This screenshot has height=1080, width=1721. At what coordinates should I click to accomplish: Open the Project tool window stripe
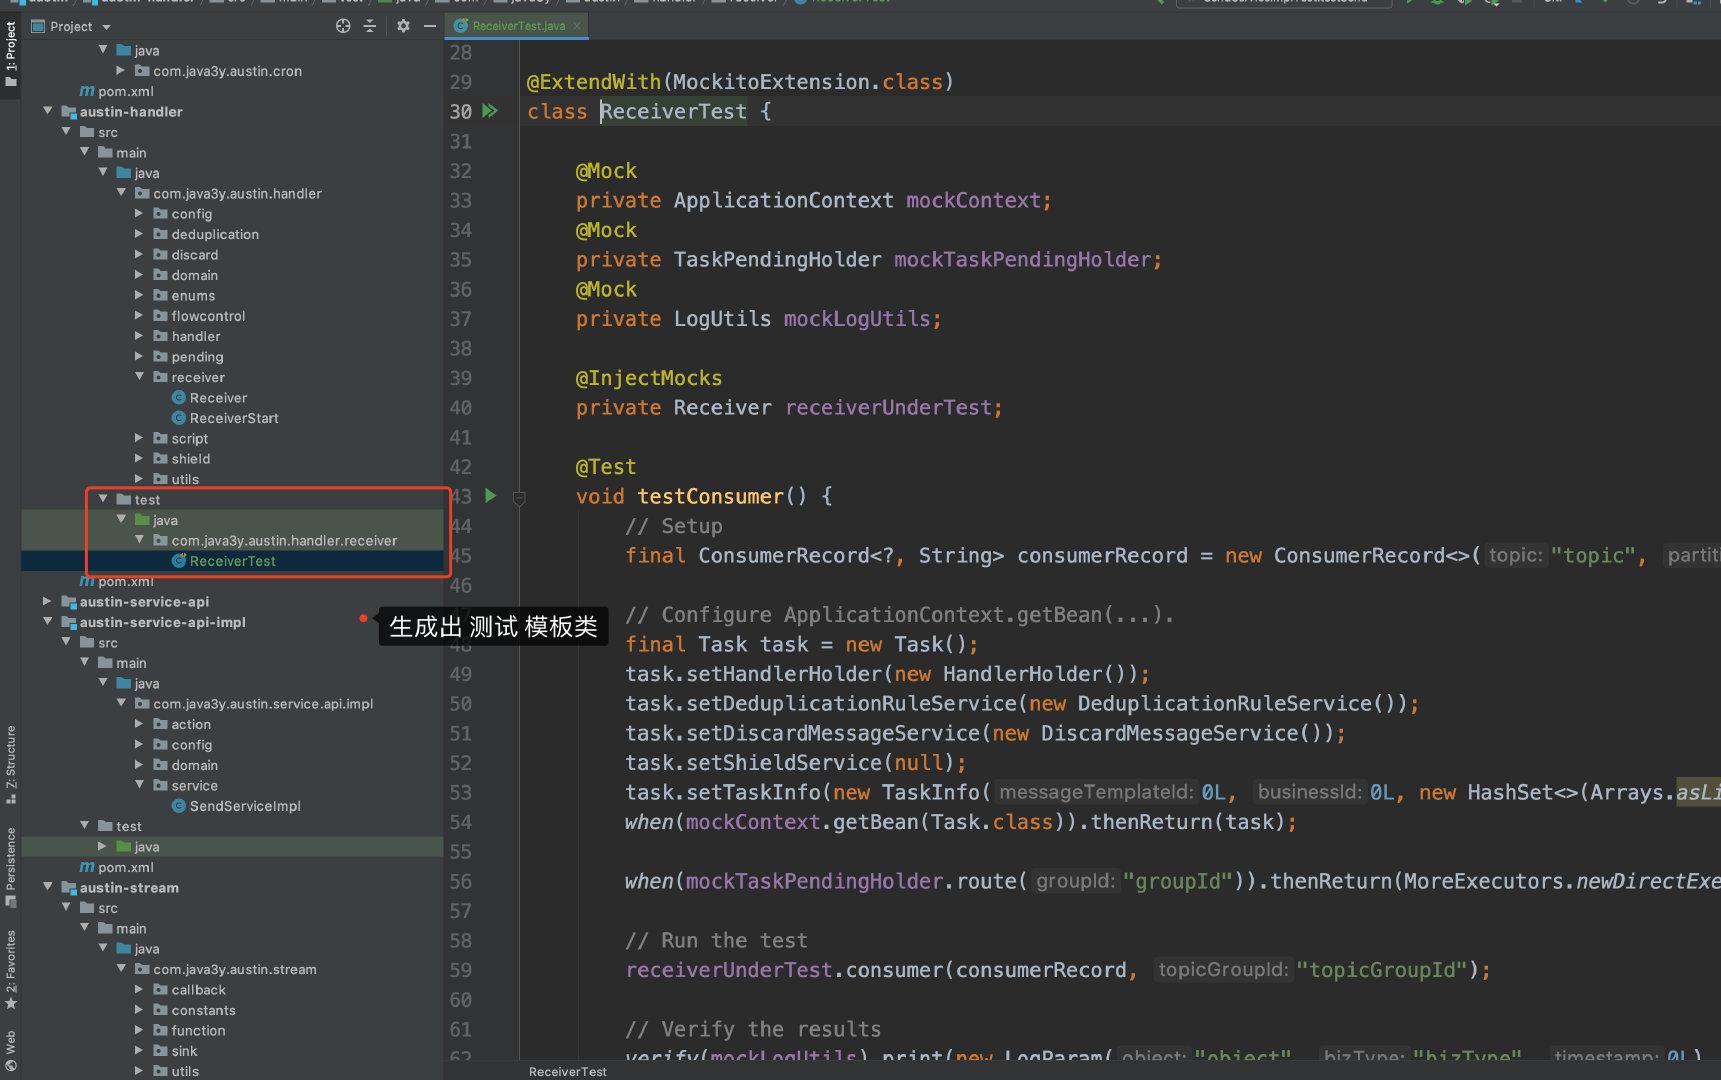[x=10, y=52]
